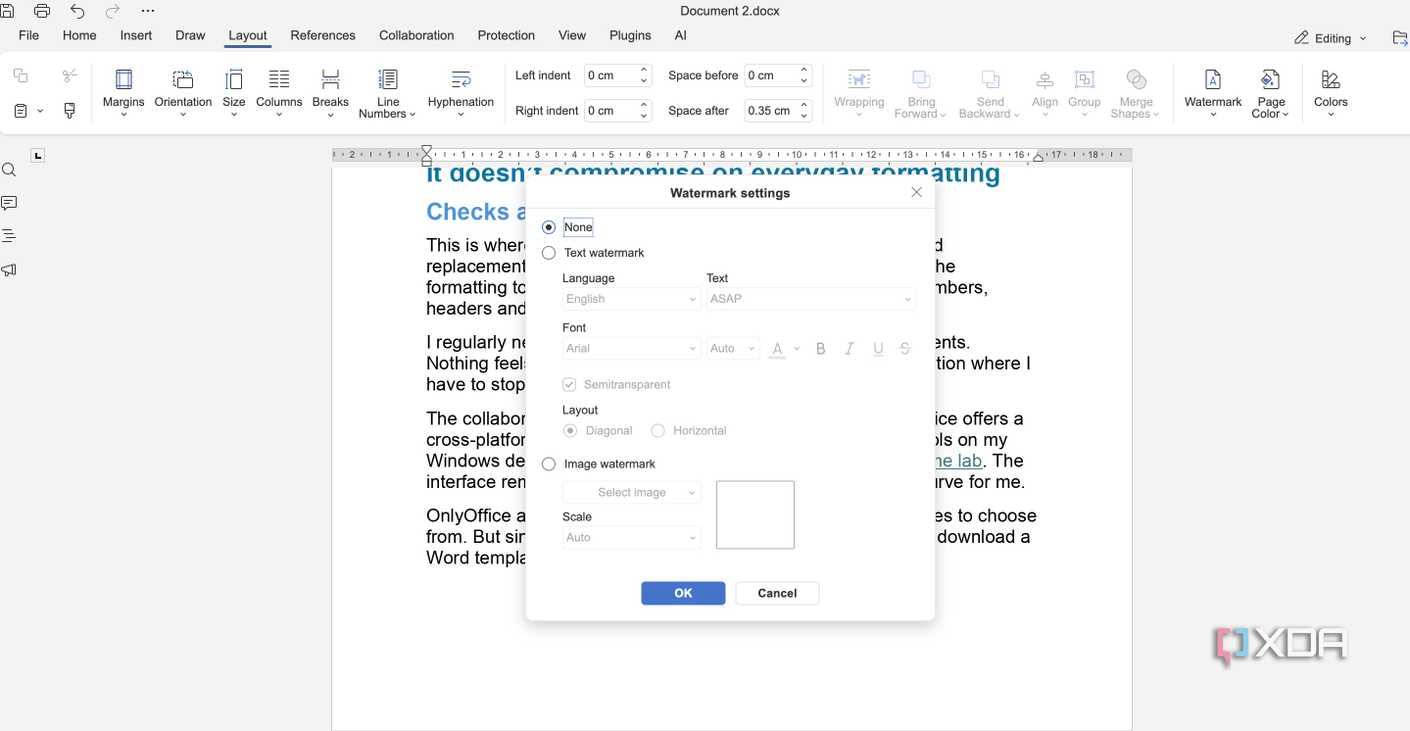Confirm watermark settings with OK
Image resolution: width=1410 pixels, height=731 pixels.
(683, 593)
